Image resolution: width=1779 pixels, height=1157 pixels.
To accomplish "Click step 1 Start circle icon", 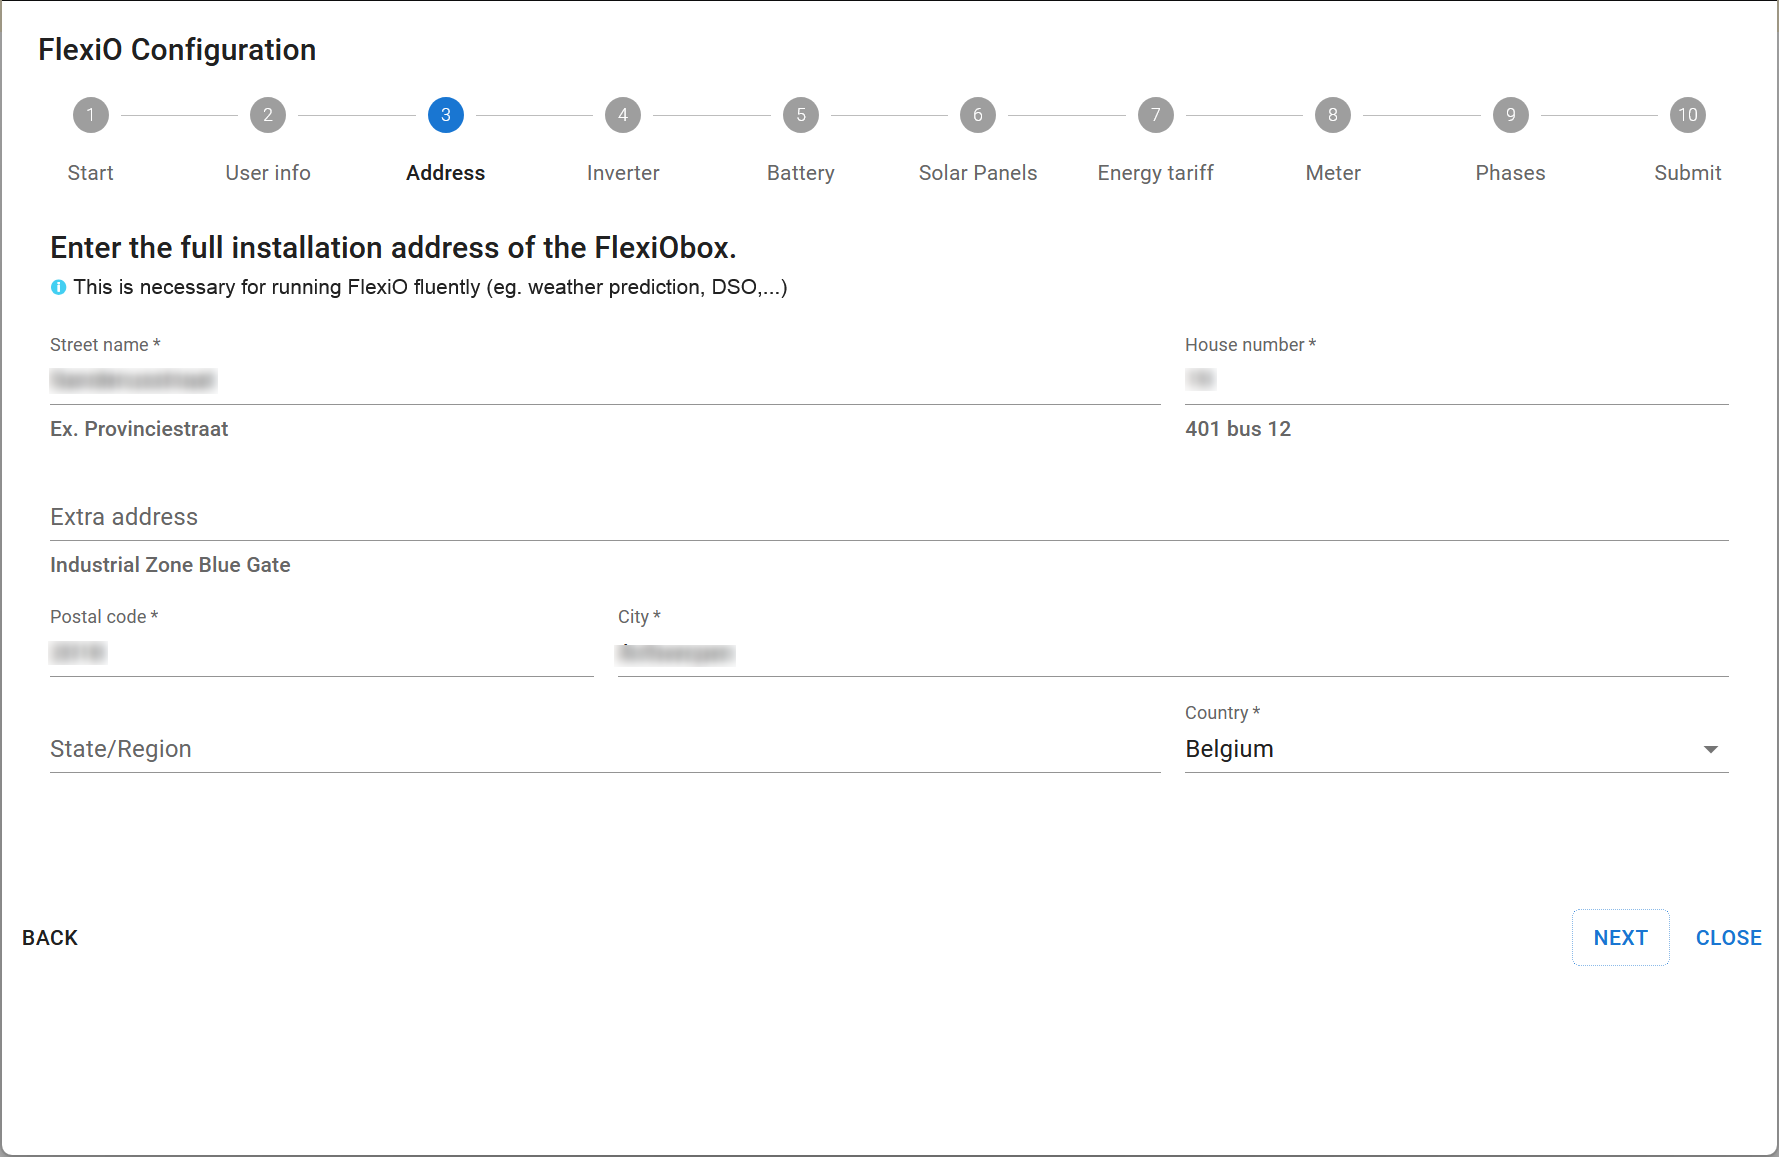I will click(90, 115).
